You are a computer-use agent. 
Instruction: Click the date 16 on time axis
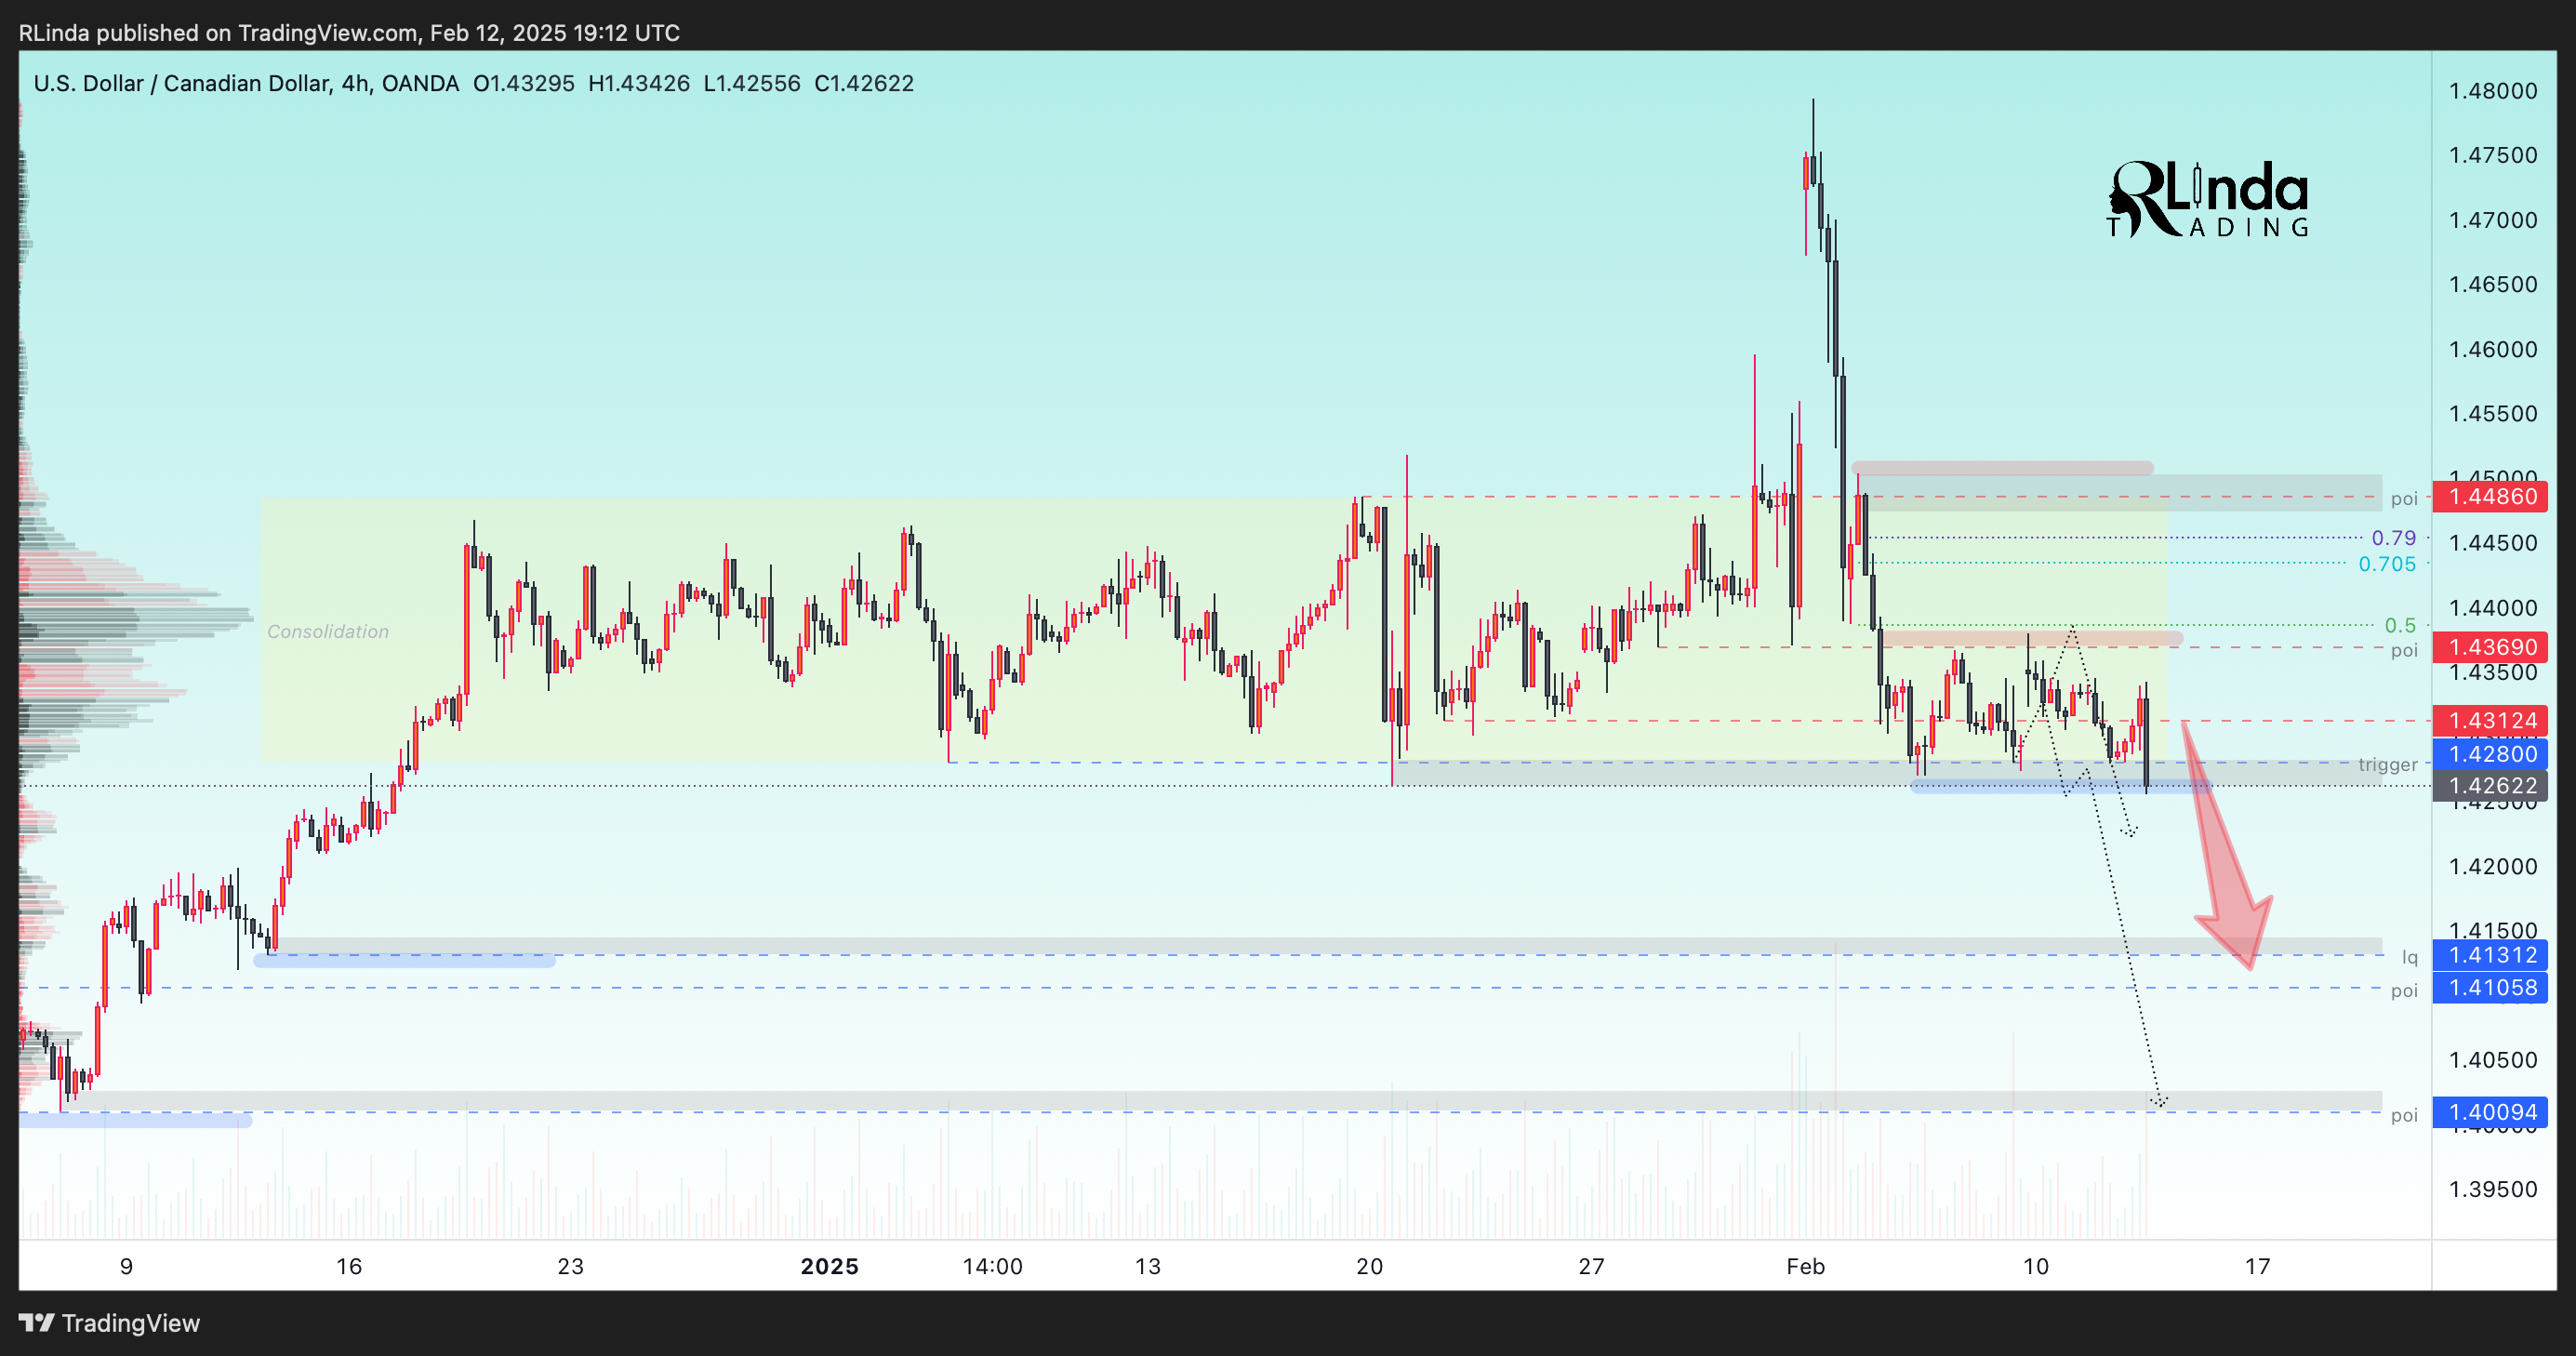(348, 1266)
